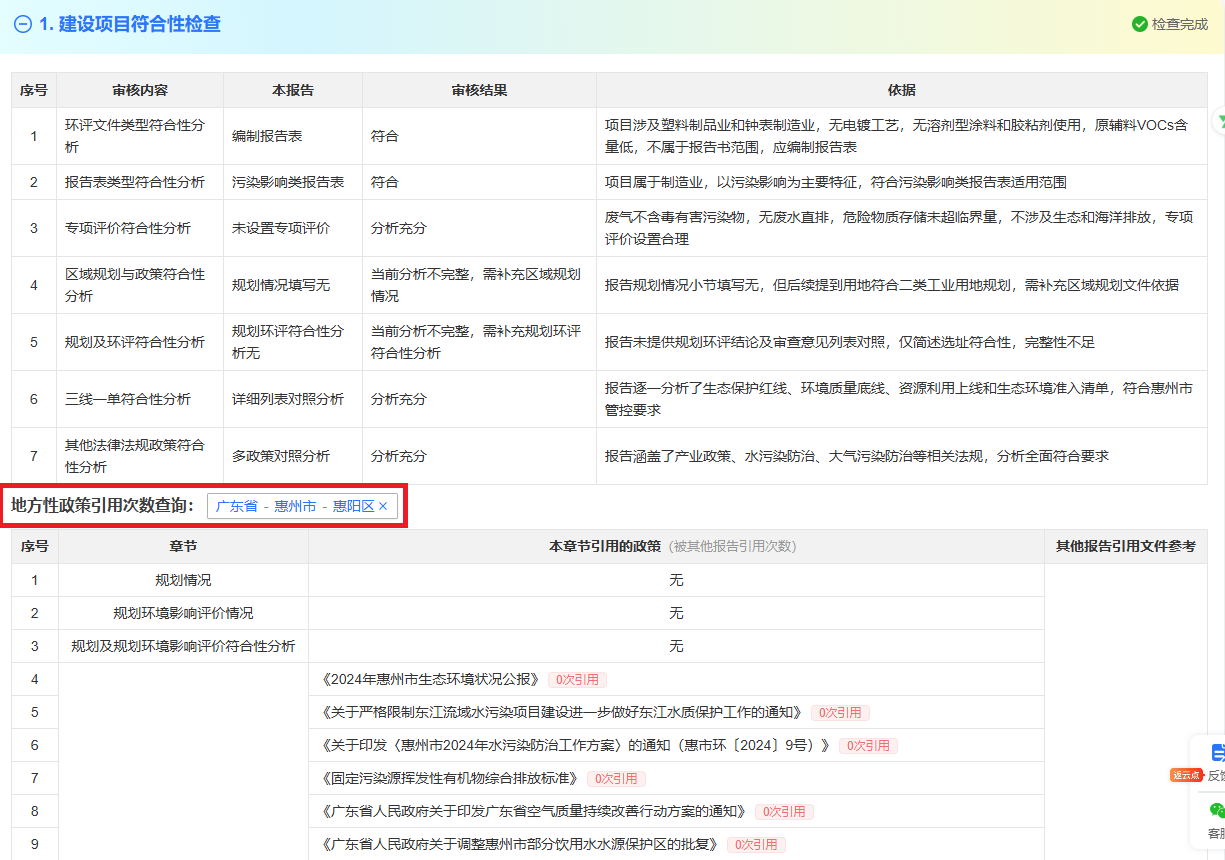1225x860 pixels.
Task: Click the green floating icon at right edge
Action: click(x=1219, y=121)
